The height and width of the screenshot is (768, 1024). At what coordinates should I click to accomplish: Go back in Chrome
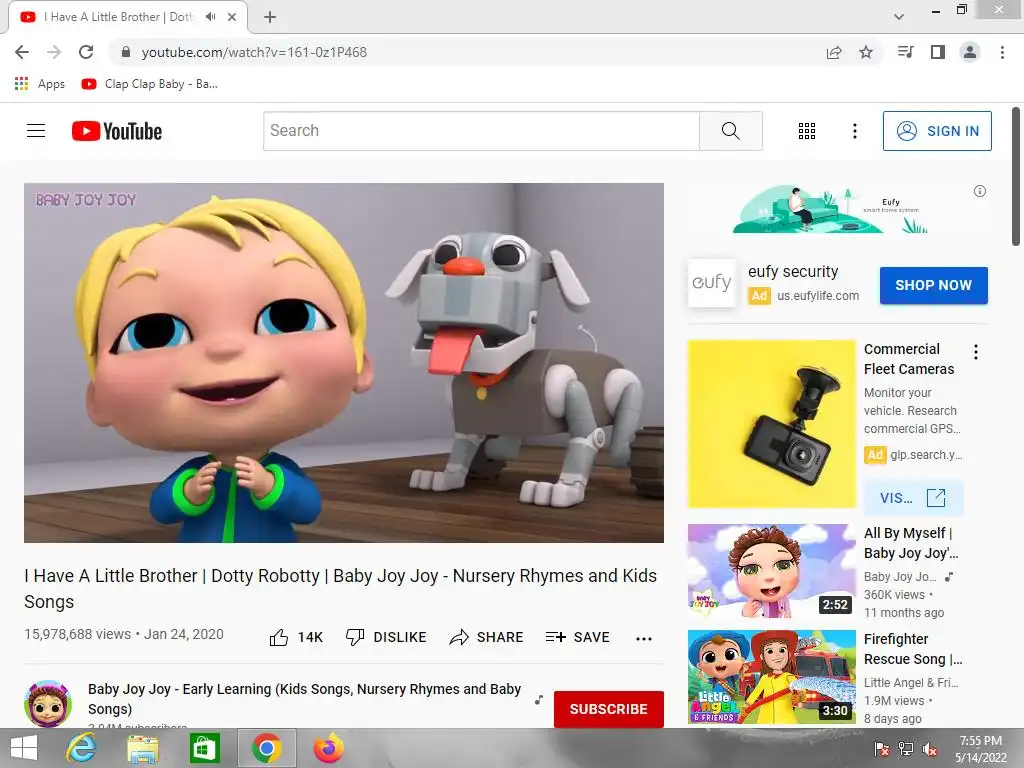pos(22,52)
